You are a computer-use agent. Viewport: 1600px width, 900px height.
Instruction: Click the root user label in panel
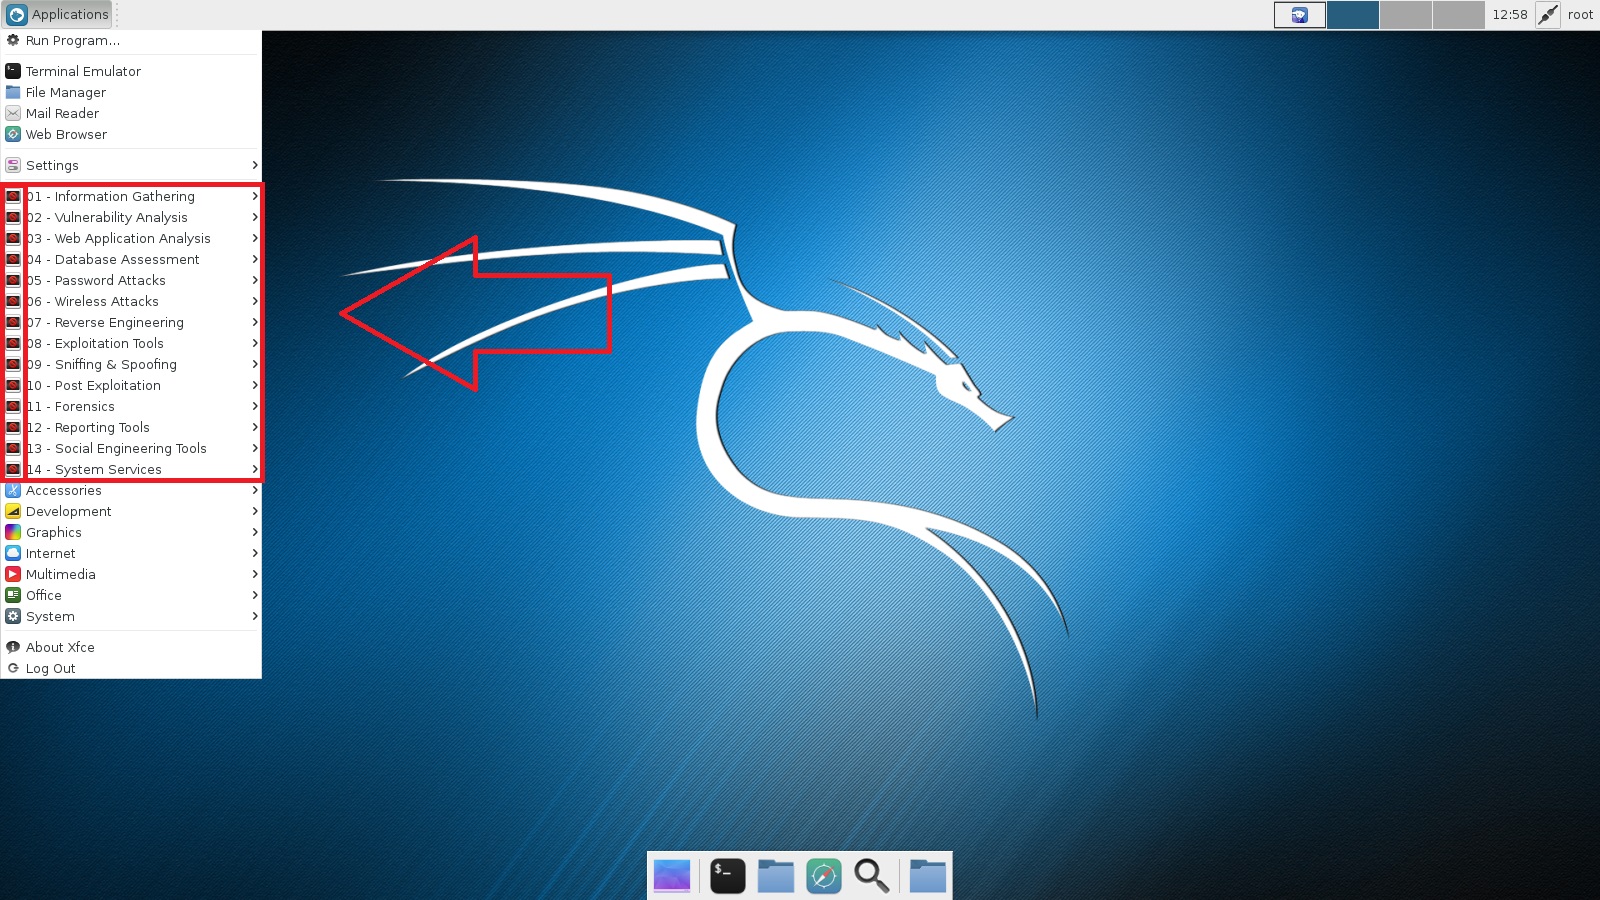(1581, 15)
